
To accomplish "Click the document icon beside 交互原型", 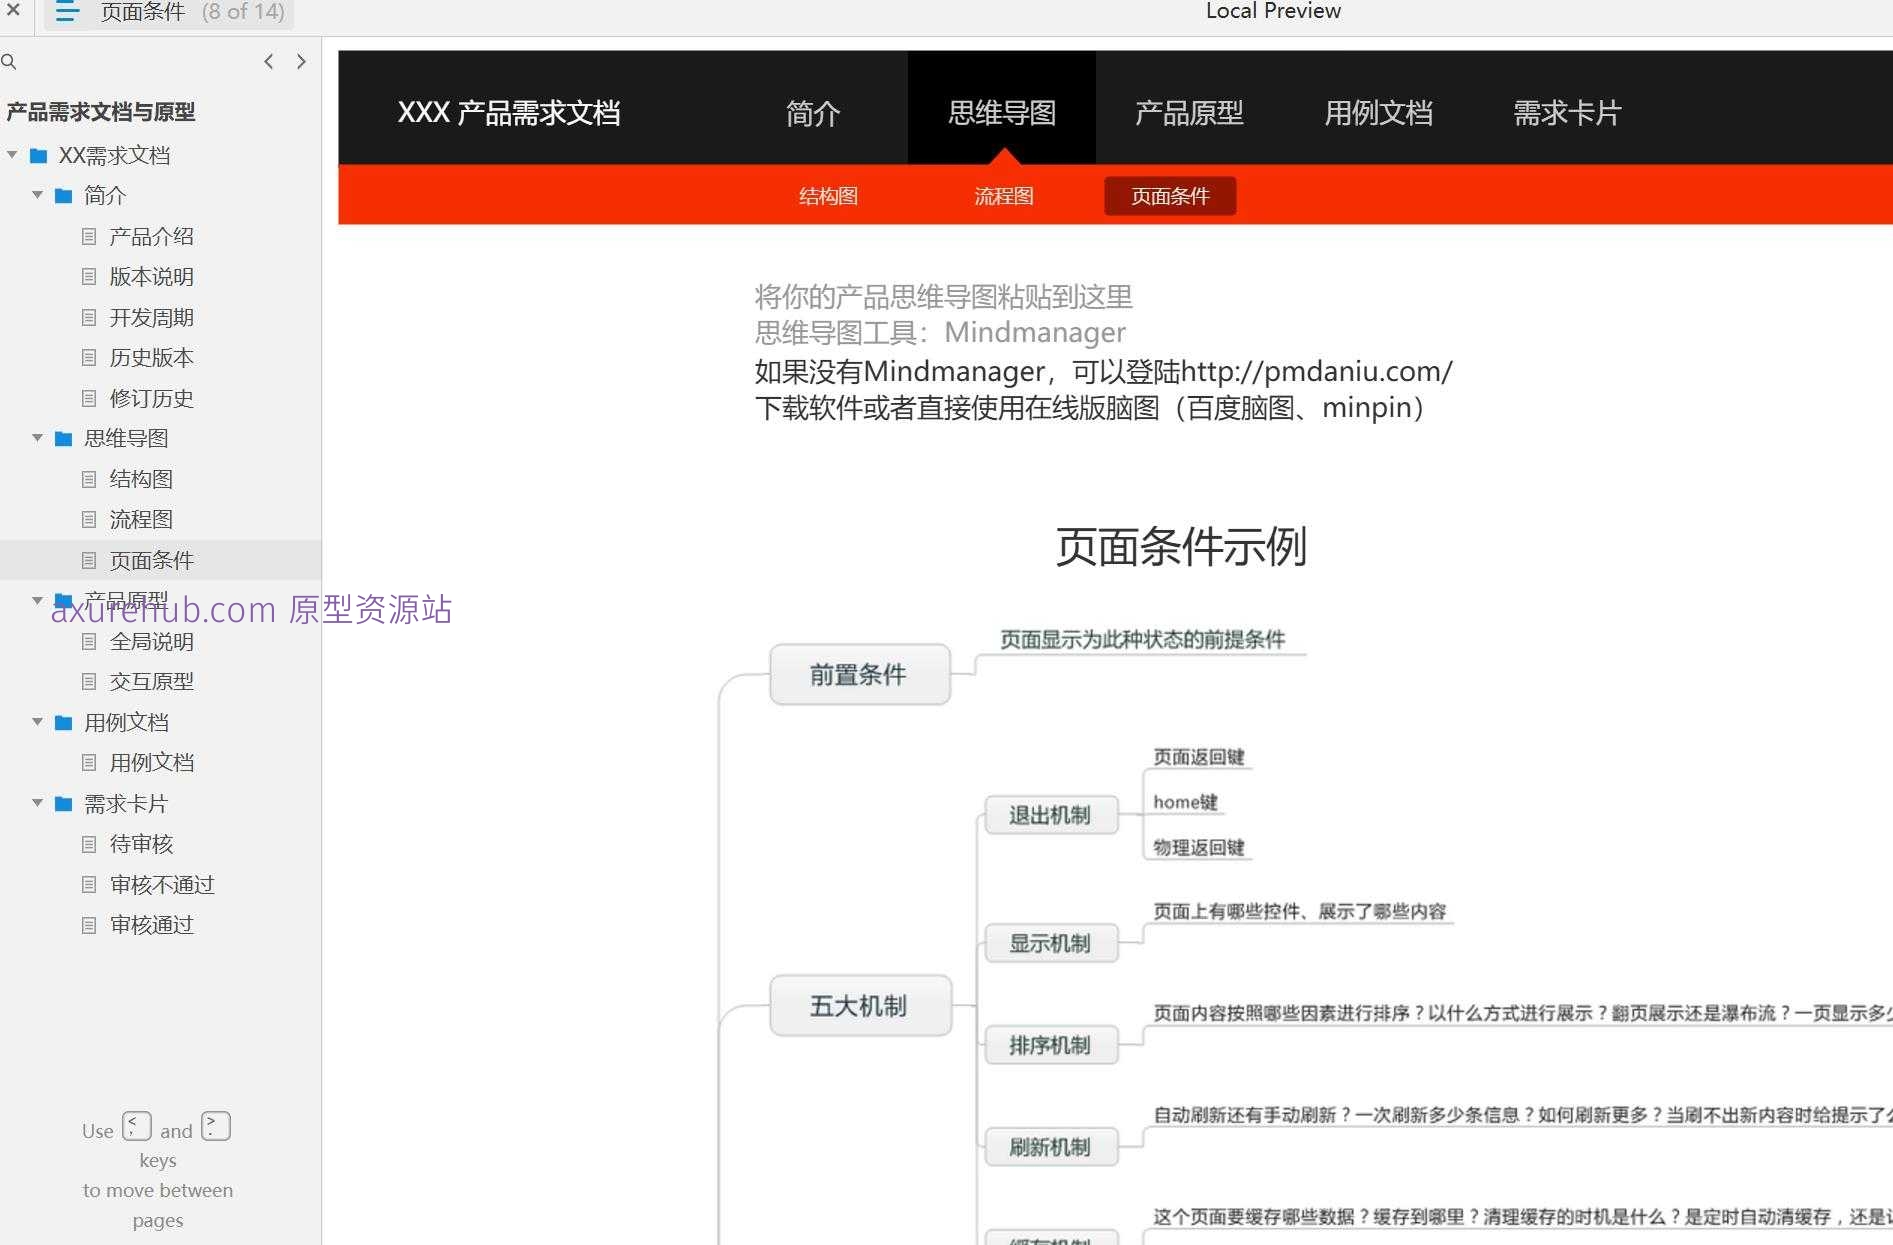I will pos(89,681).
